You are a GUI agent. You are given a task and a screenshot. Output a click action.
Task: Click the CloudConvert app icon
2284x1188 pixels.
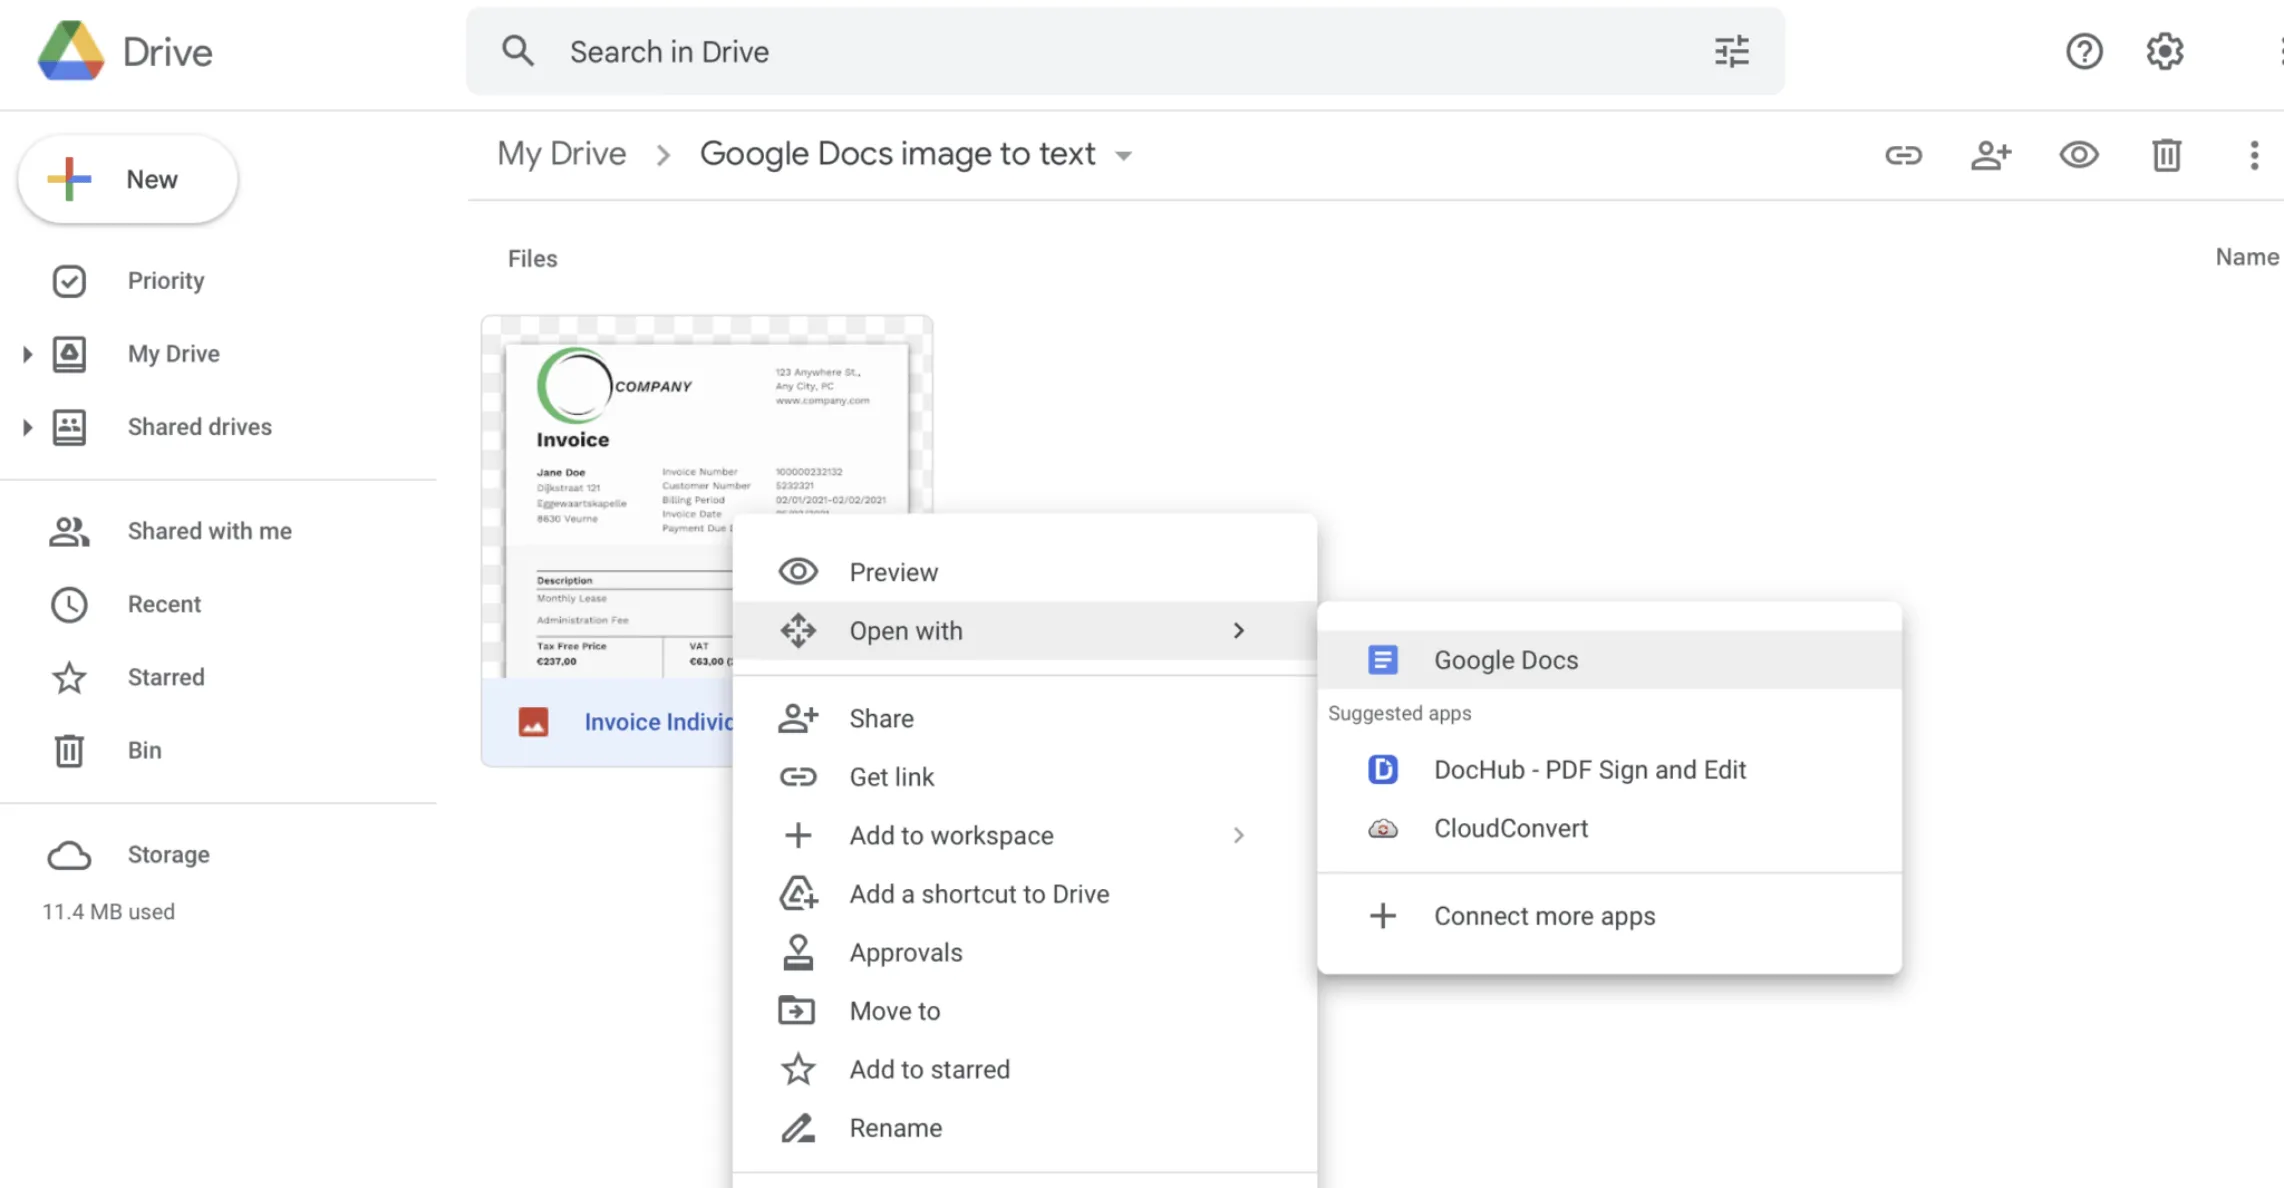pos(1382,828)
